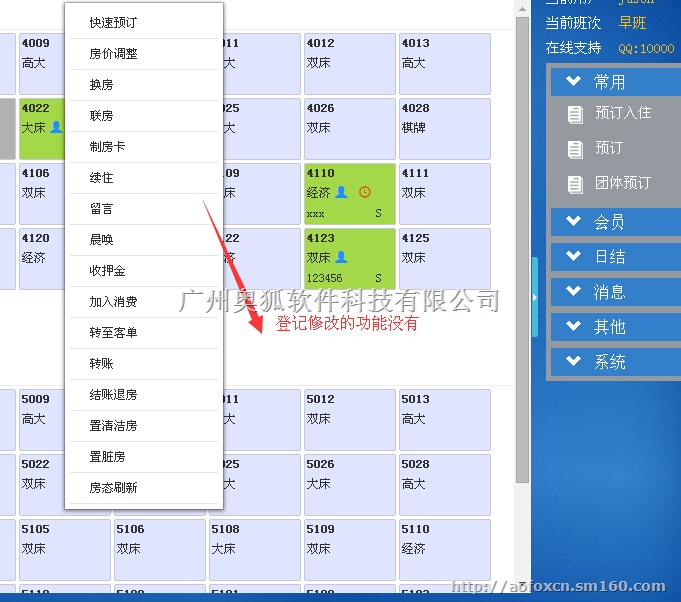Viewport: 681px width, 602px height.
Task: Choose 结账退房 menu entry
Action: tap(144, 395)
